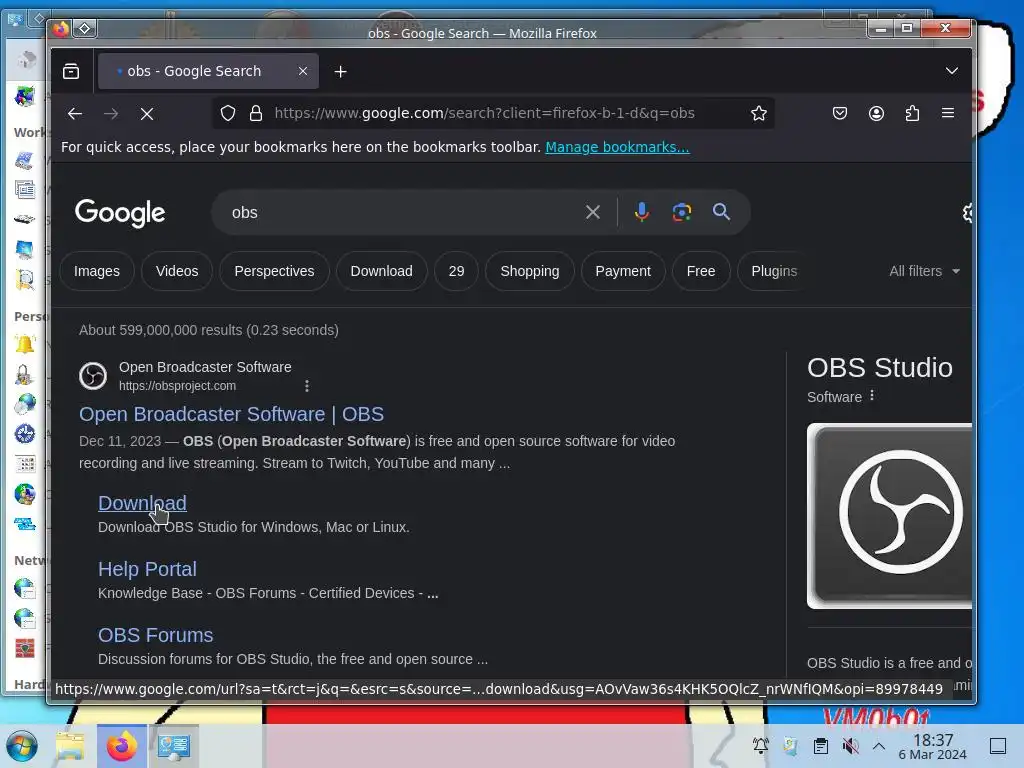Click the Google search magnifier button

(721, 212)
